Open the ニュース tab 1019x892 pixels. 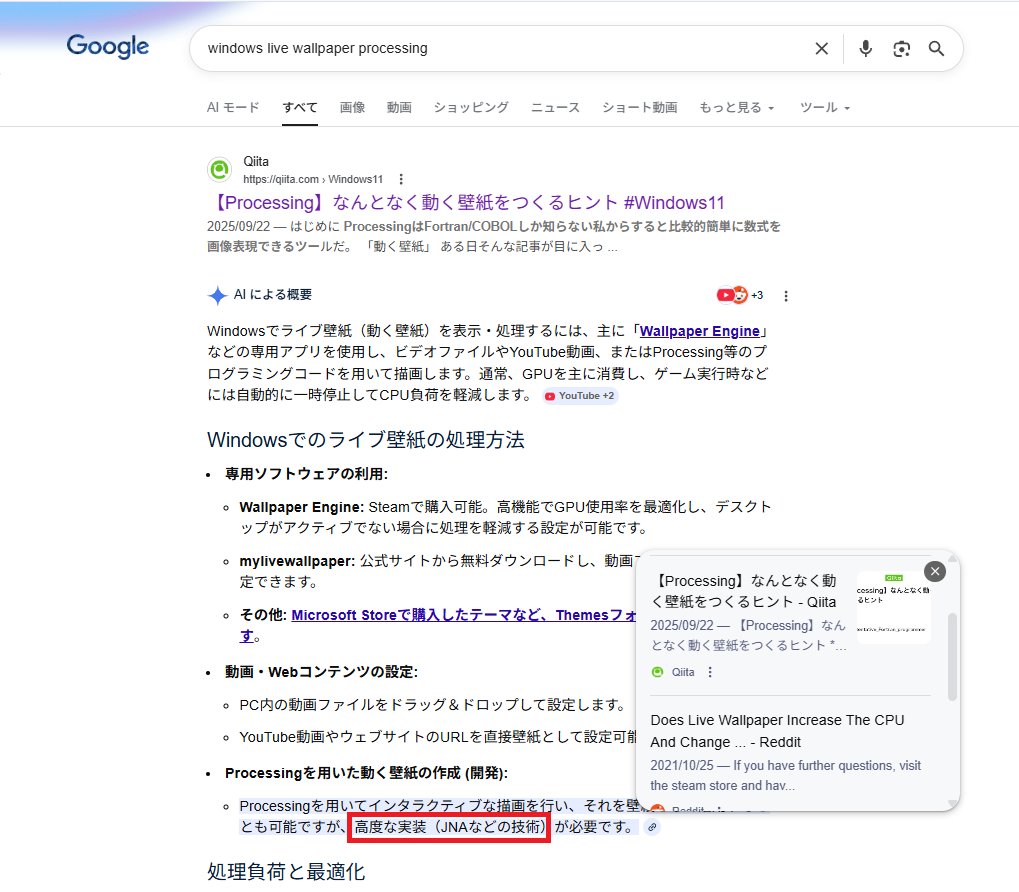coord(555,107)
